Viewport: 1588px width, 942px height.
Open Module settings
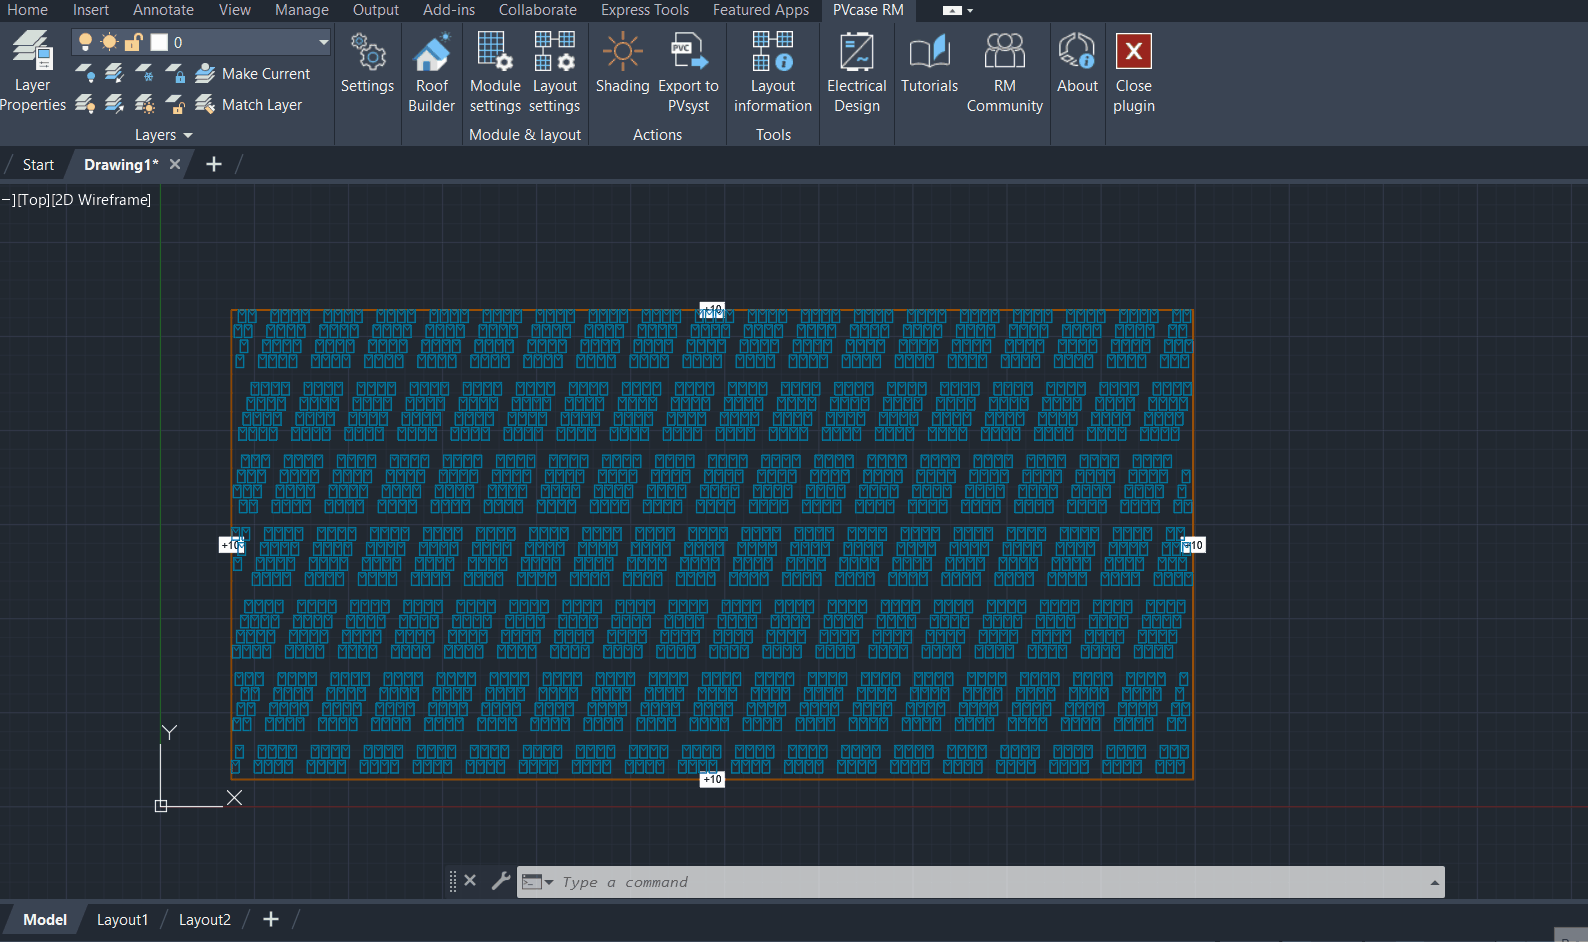(x=495, y=72)
